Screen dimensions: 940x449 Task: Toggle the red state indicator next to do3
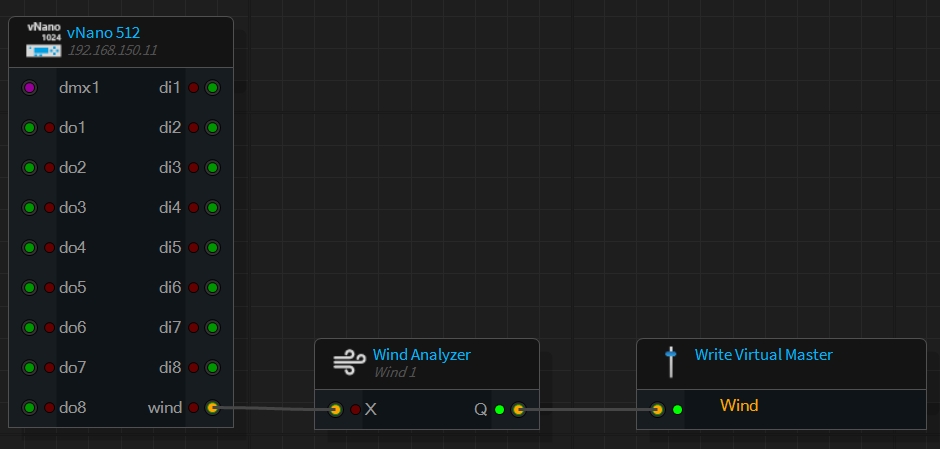pyautogui.click(x=49, y=208)
